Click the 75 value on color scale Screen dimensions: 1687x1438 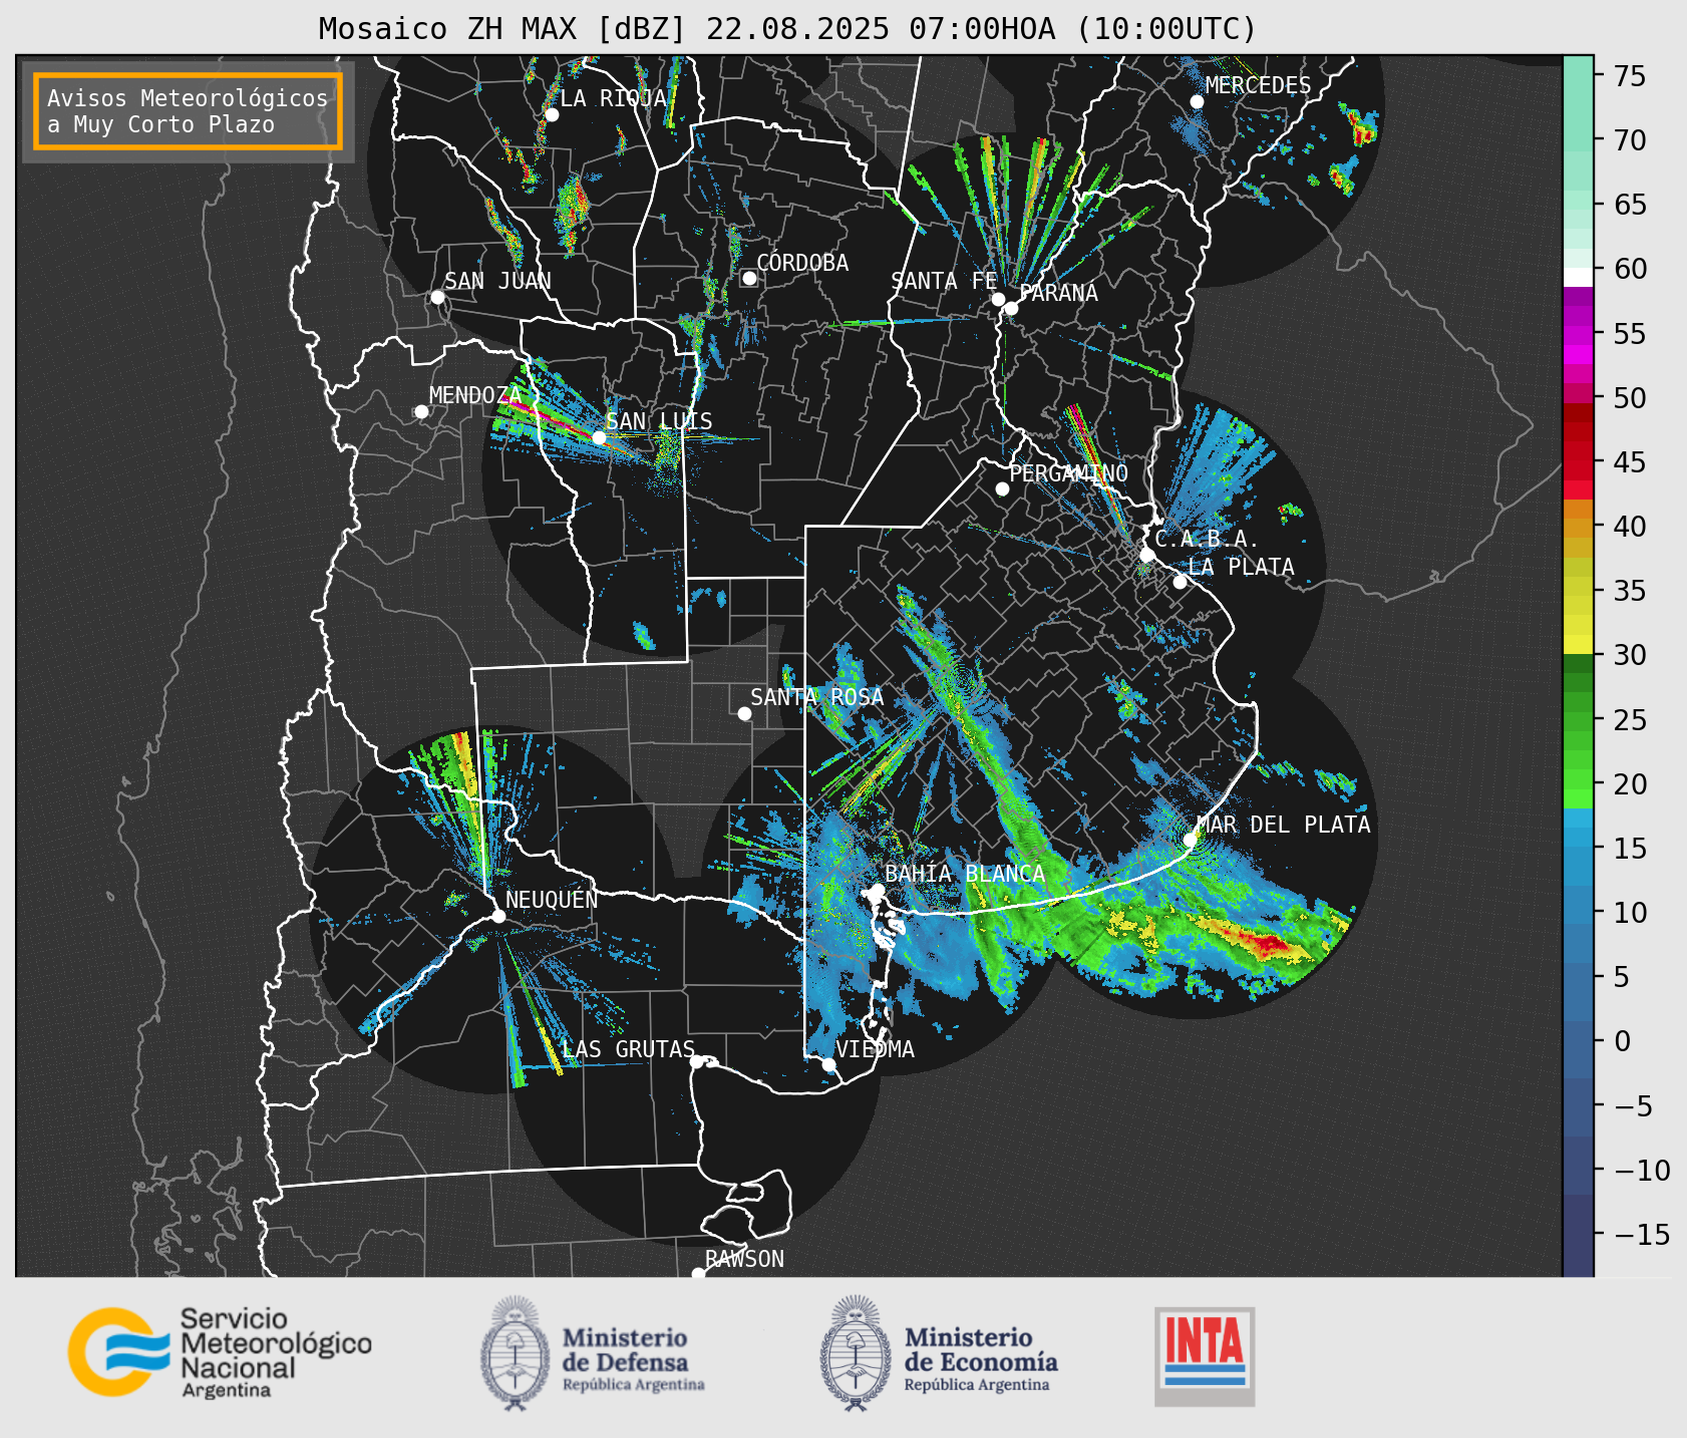pos(1630,76)
